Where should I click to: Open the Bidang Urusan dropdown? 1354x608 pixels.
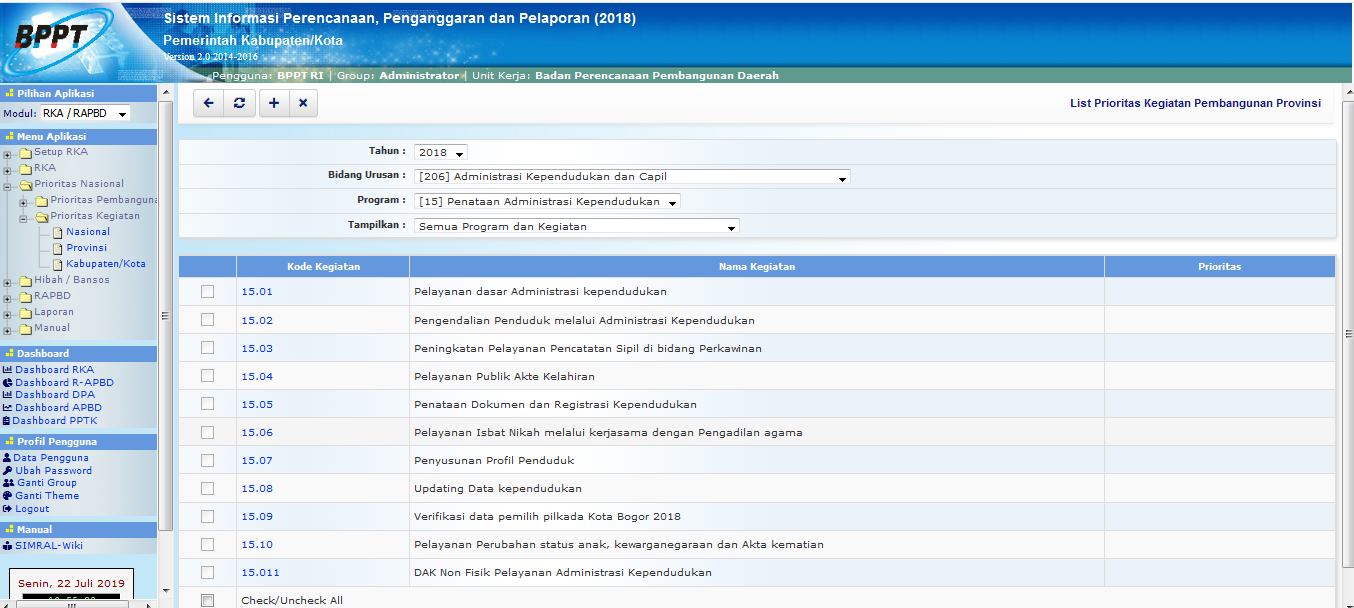click(x=632, y=178)
